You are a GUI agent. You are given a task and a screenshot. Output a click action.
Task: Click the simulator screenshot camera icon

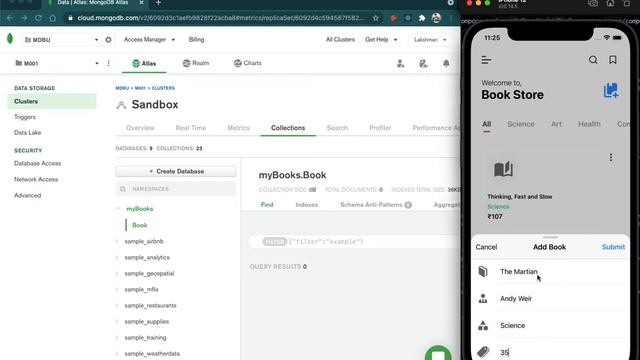pos(593,3)
